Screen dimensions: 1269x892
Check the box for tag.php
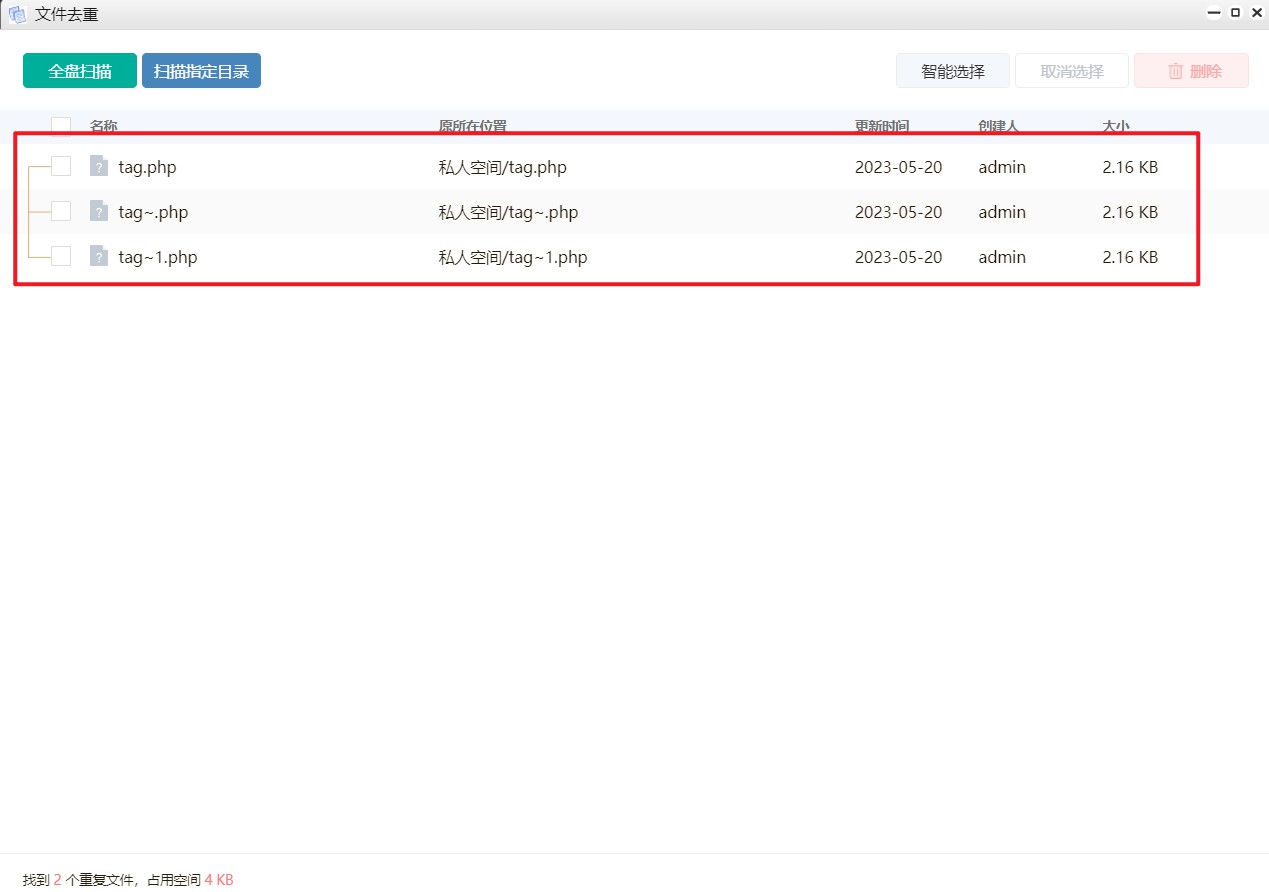(x=61, y=166)
